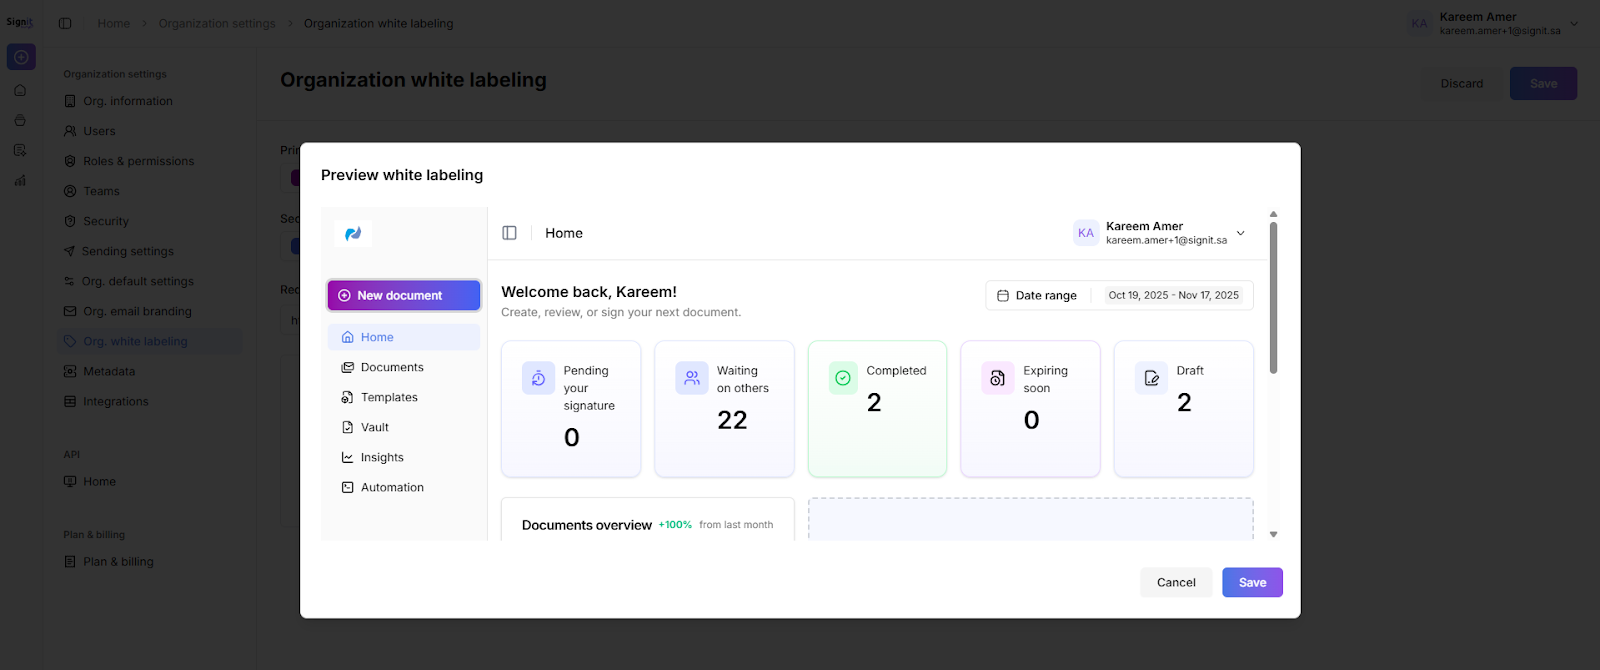Screen dimensions: 1600x670
Task: Open Insights in the preview sidebar
Action: click(382, 458)
